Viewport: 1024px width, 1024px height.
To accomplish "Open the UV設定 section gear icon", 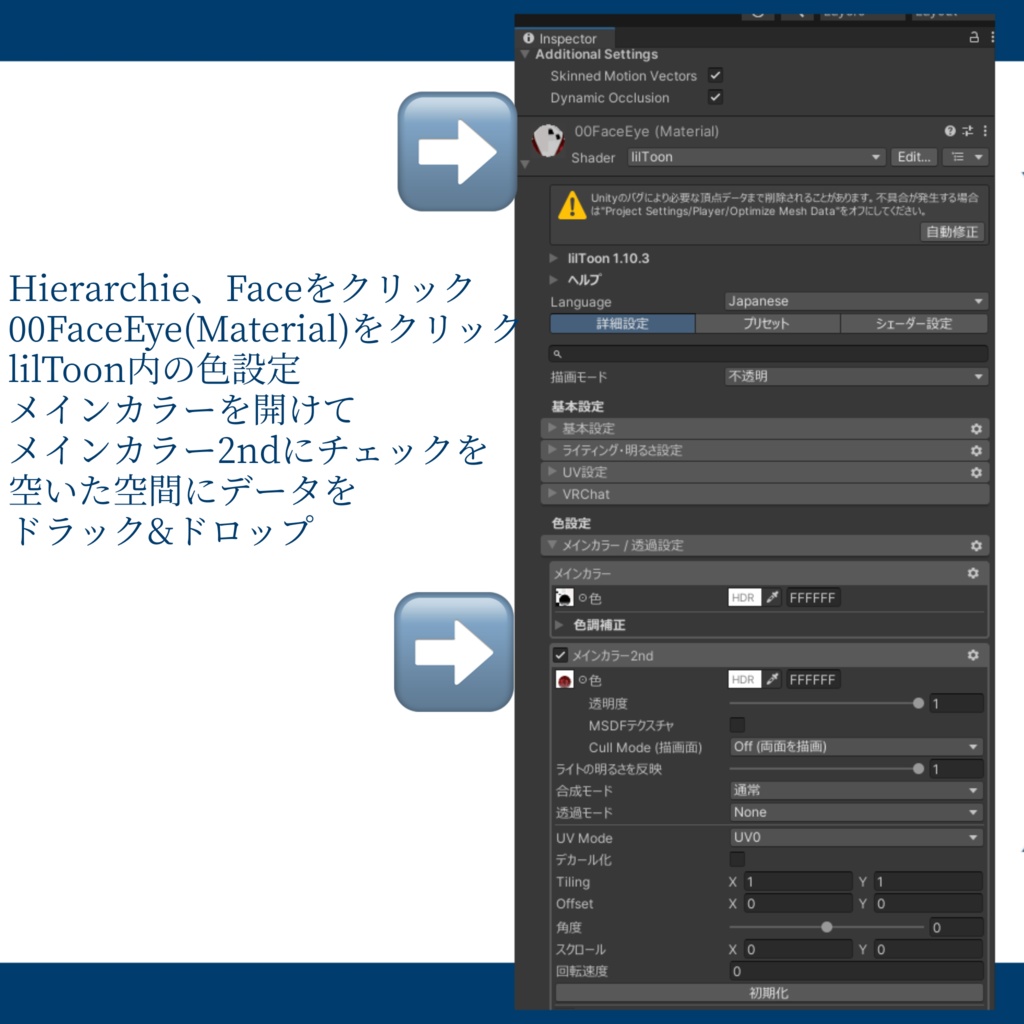I will (977, 472).
